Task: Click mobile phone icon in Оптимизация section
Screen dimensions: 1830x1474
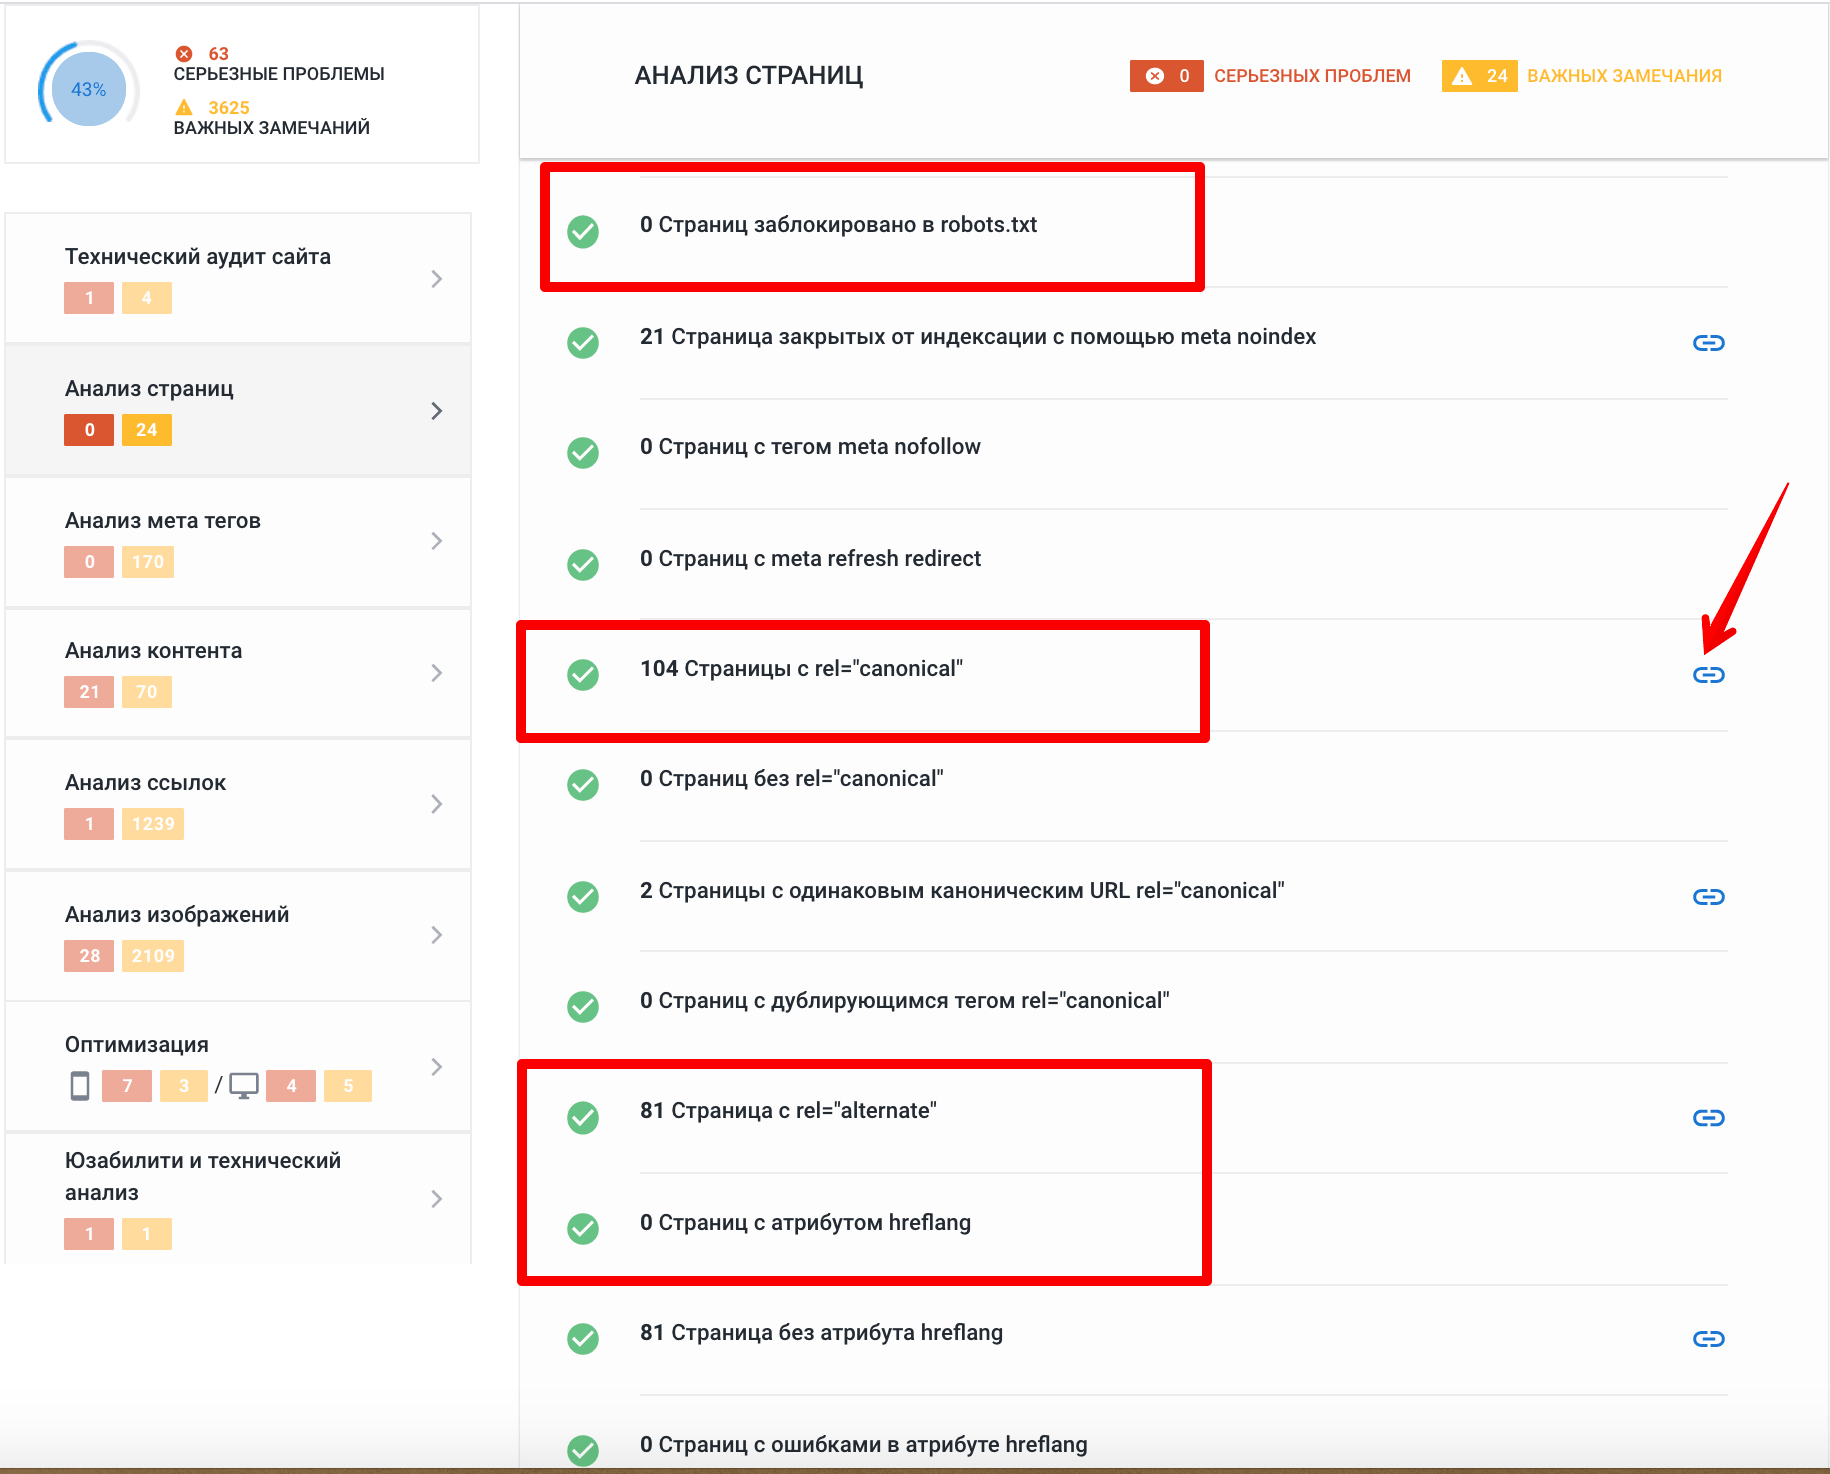Action: coord(80,1086)
